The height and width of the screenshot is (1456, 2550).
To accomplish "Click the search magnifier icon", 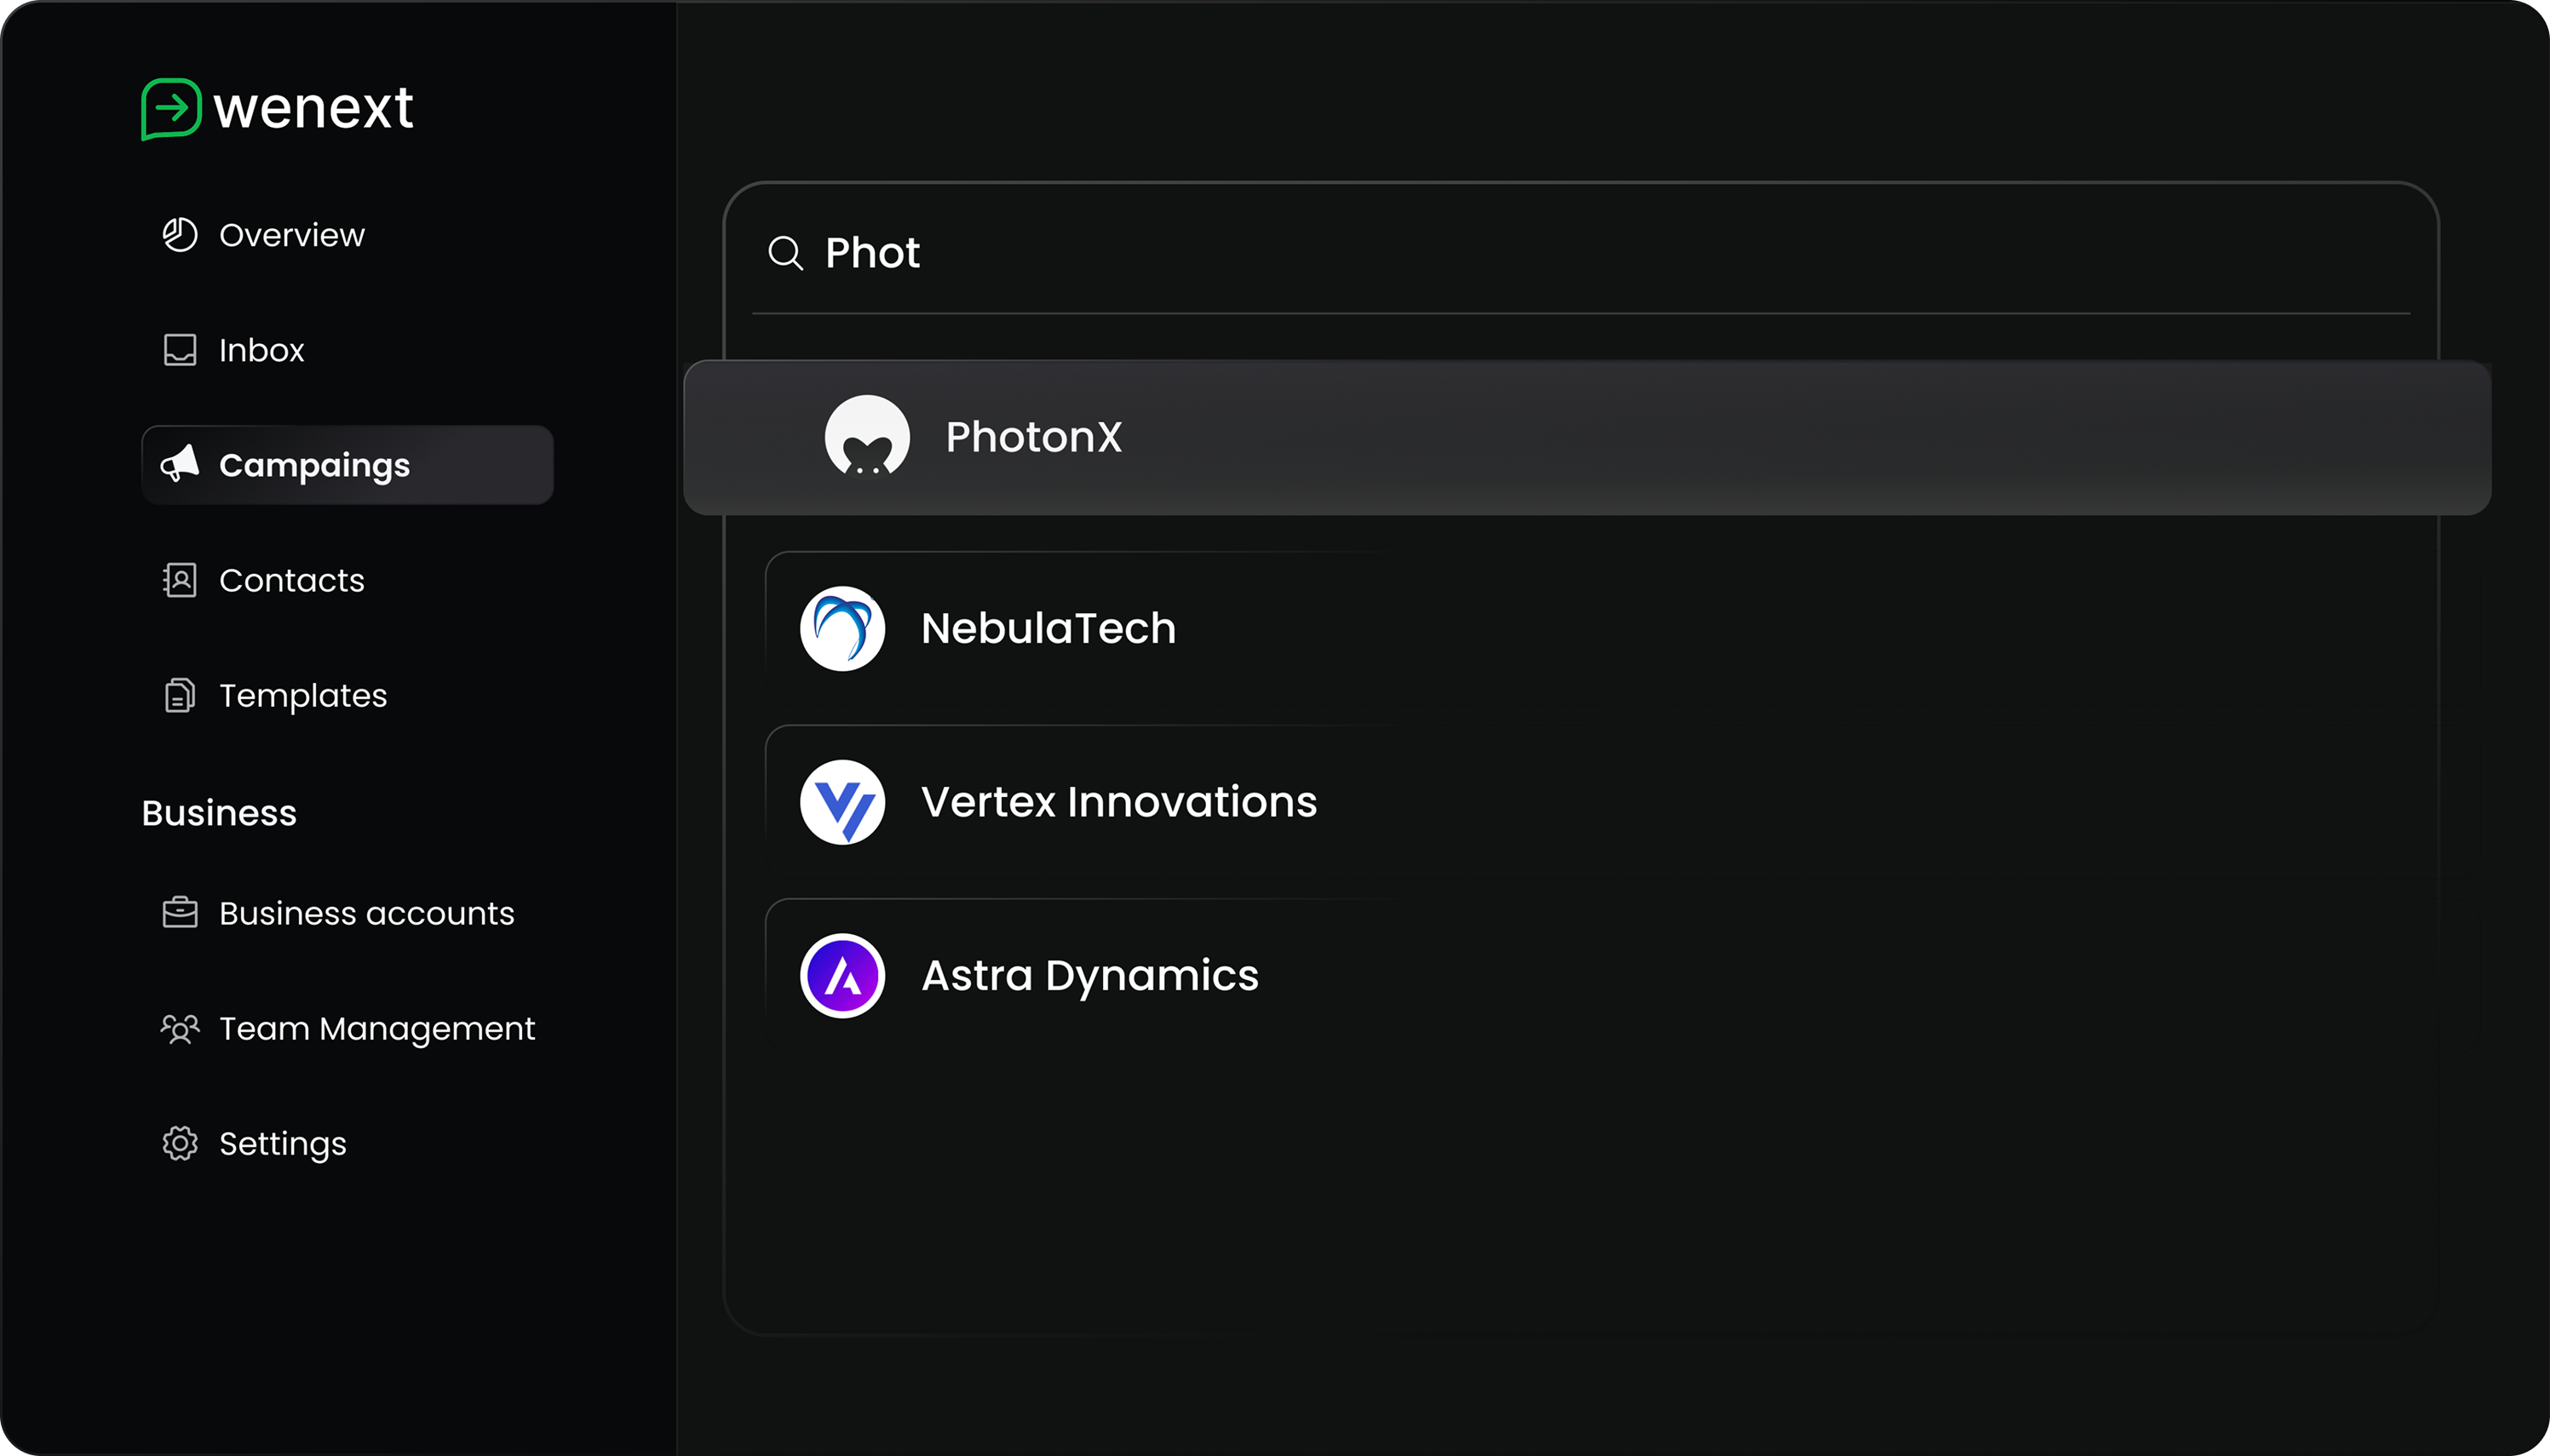I will (785, 253).
